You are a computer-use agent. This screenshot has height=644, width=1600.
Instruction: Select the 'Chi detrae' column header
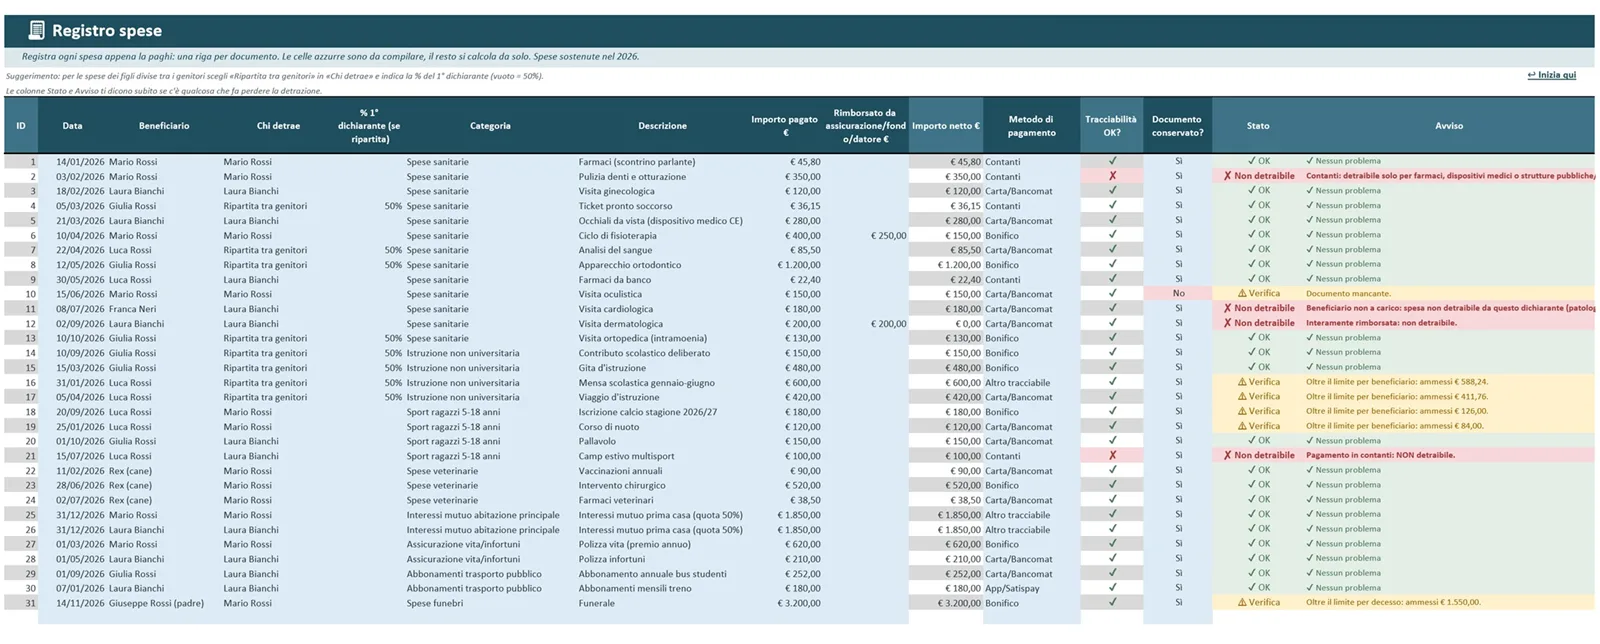pyautogui.click(x=278, y=126)
